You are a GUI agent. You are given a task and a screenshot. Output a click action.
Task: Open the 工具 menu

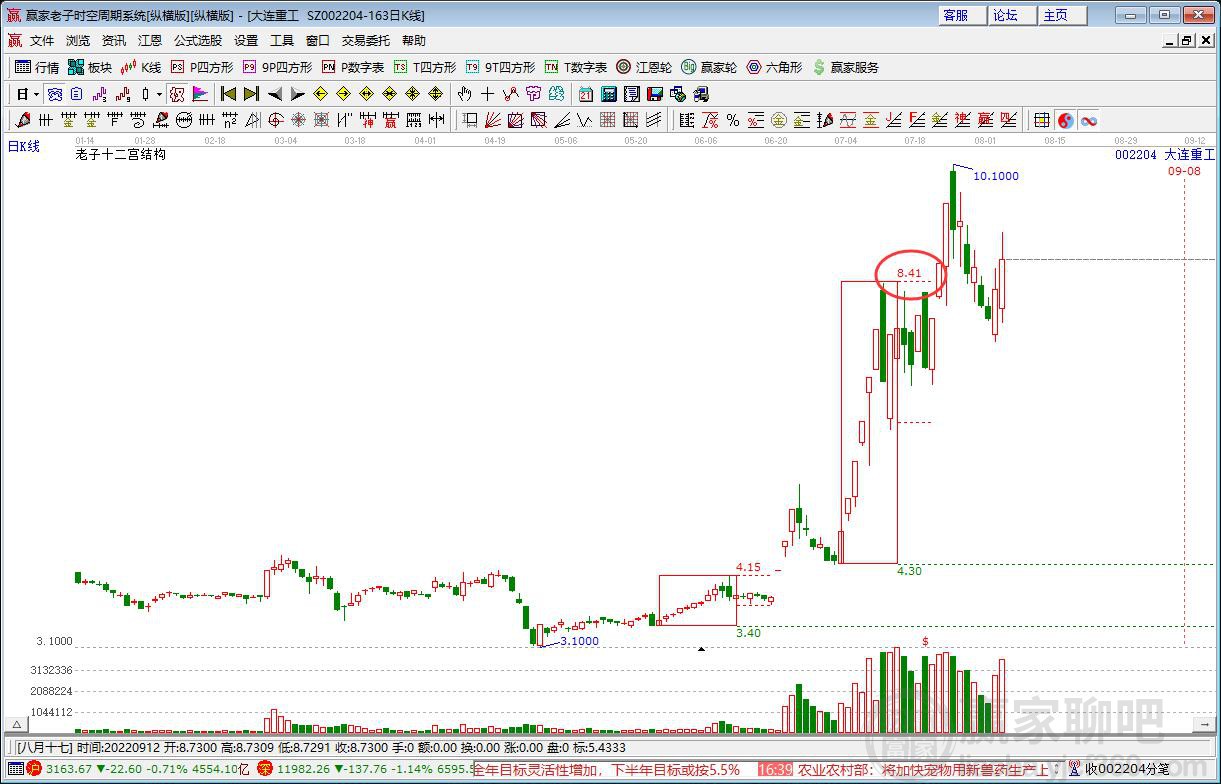tap(282, 41)
